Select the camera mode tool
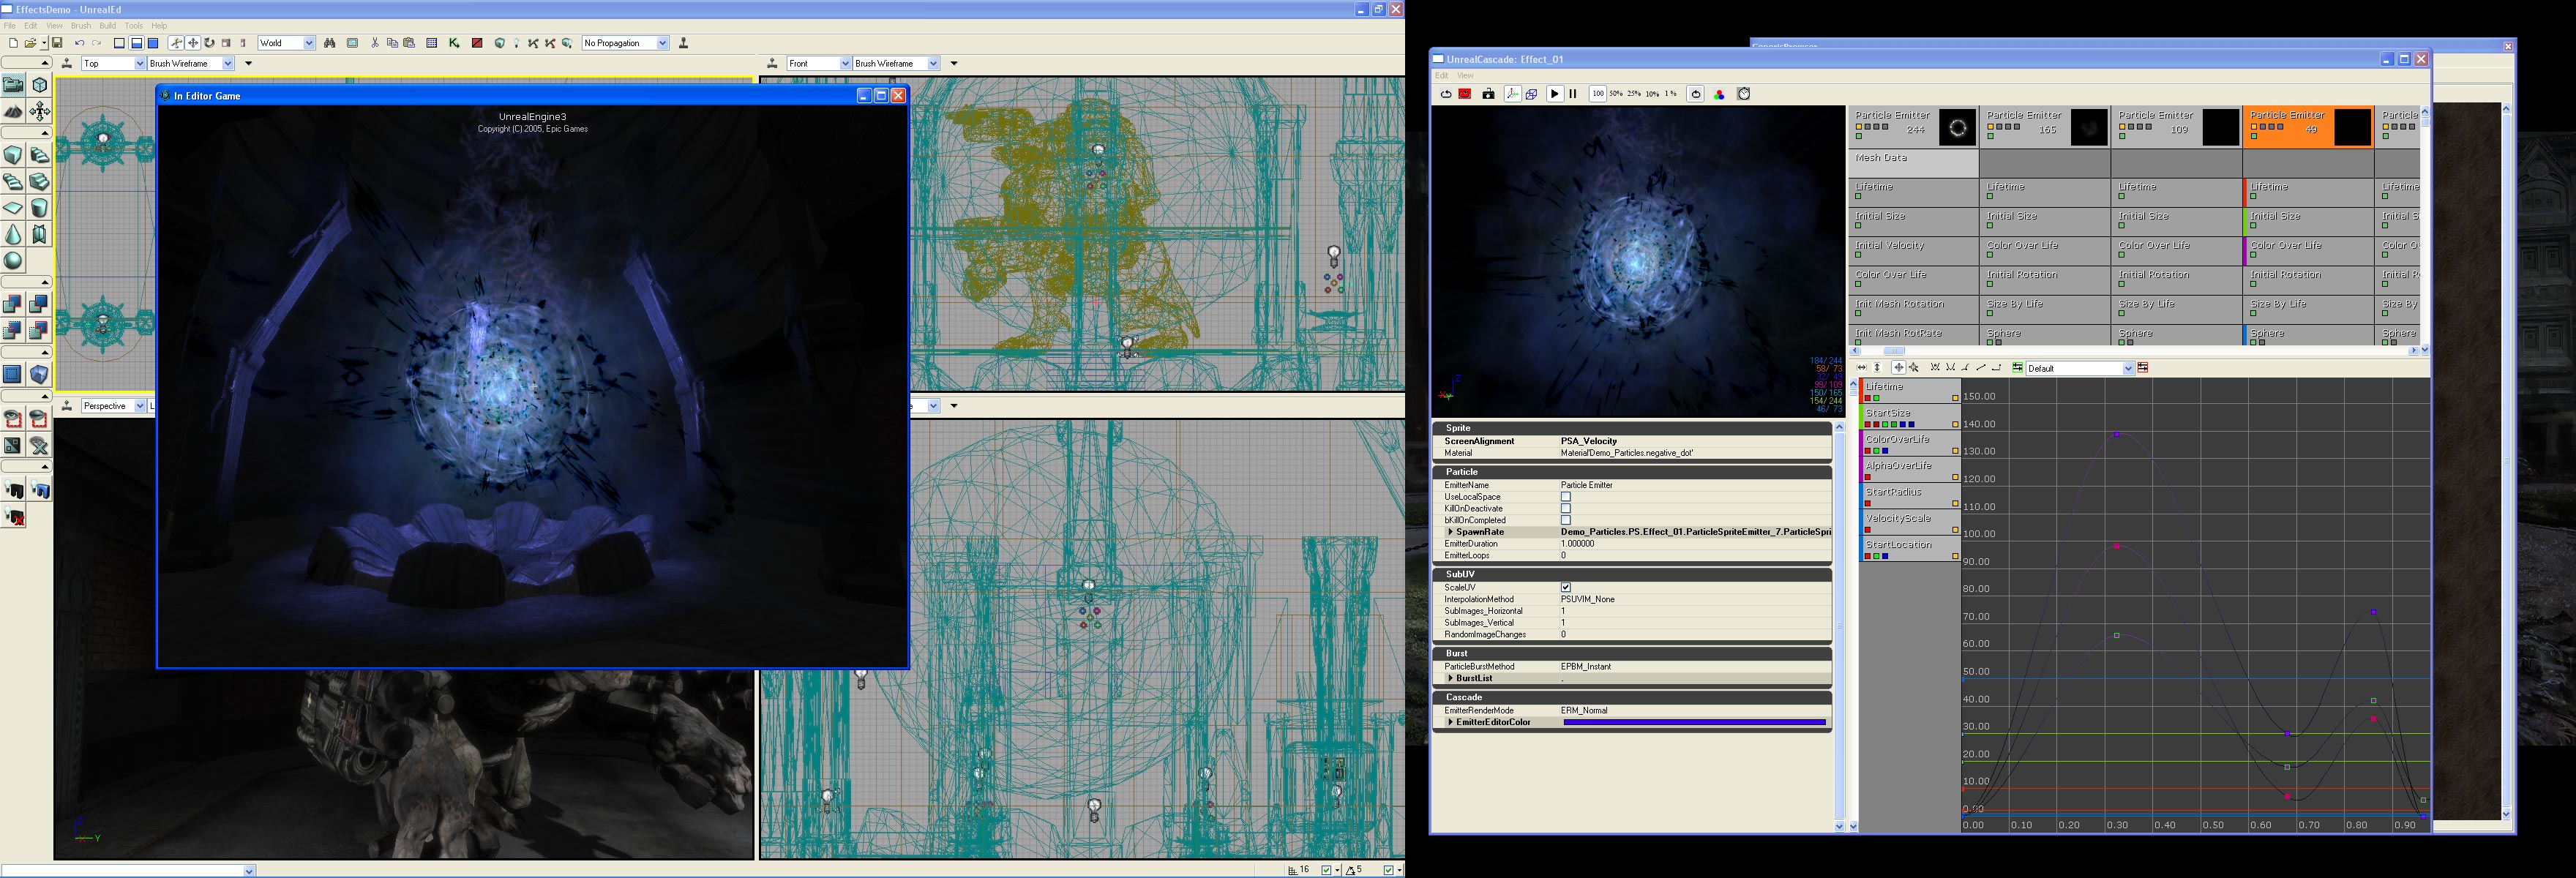The width and height of the screenshot is (2576, 878). [13, 85]
